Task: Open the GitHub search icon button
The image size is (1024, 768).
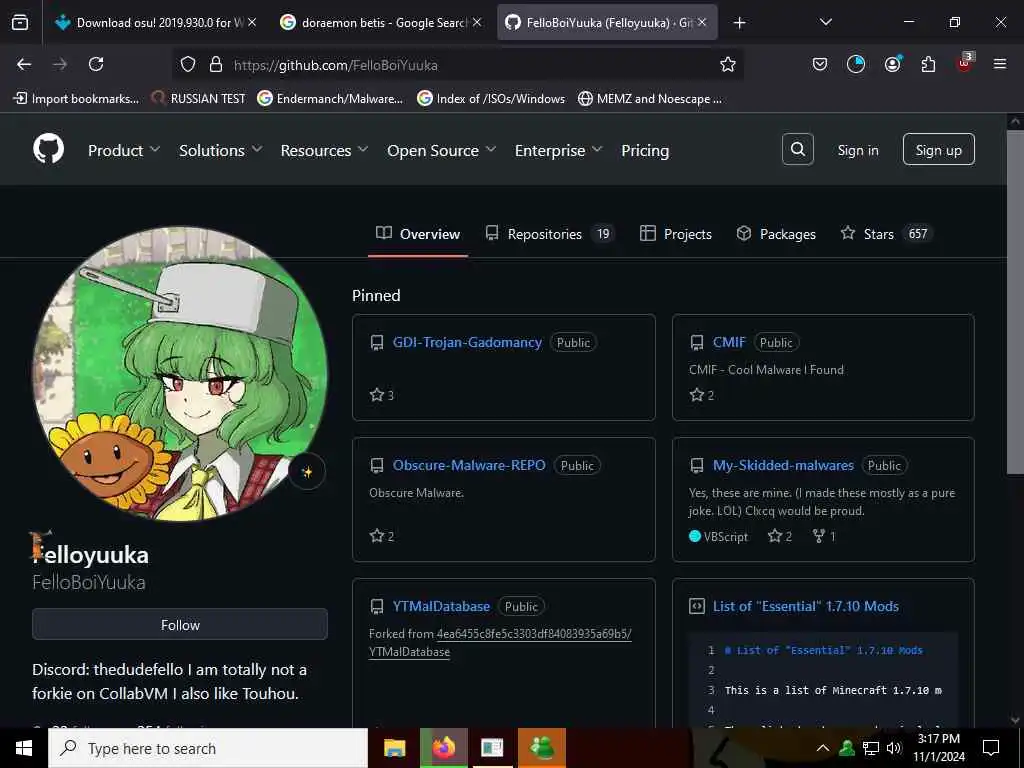Action: [797, 150]
